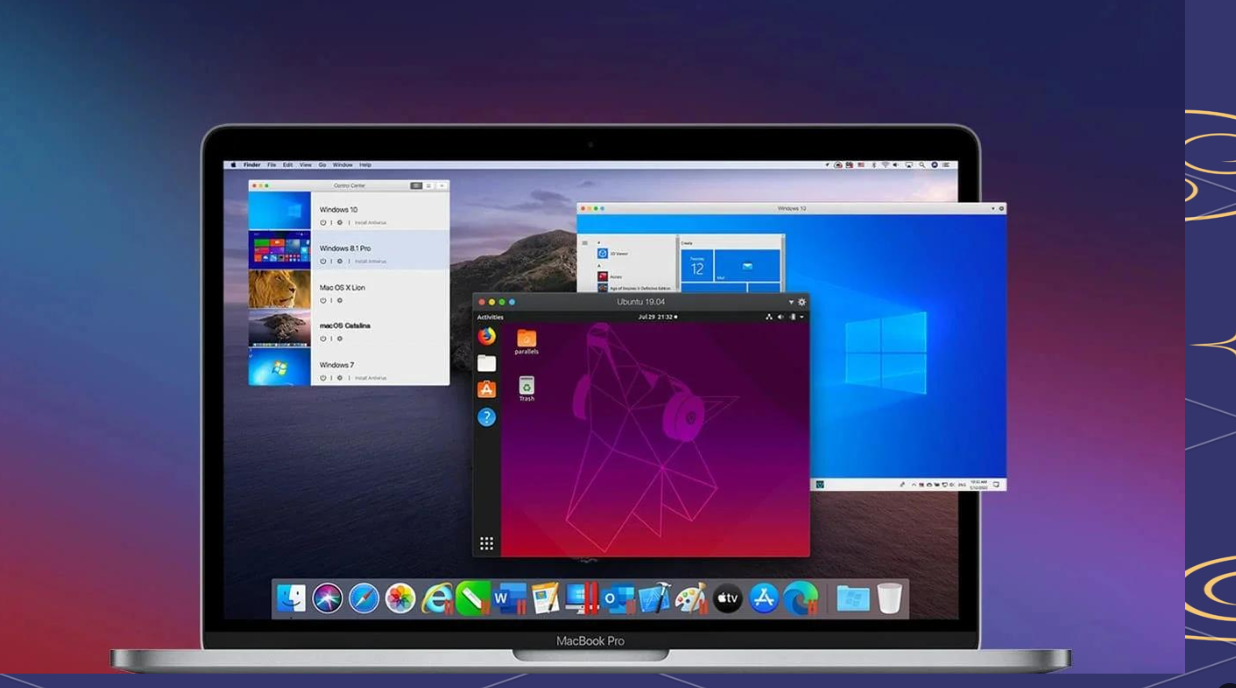The image size is (1236, 688).
Task: Open Mail tile in Windows Start menu
Action: (x=747, y=266)
